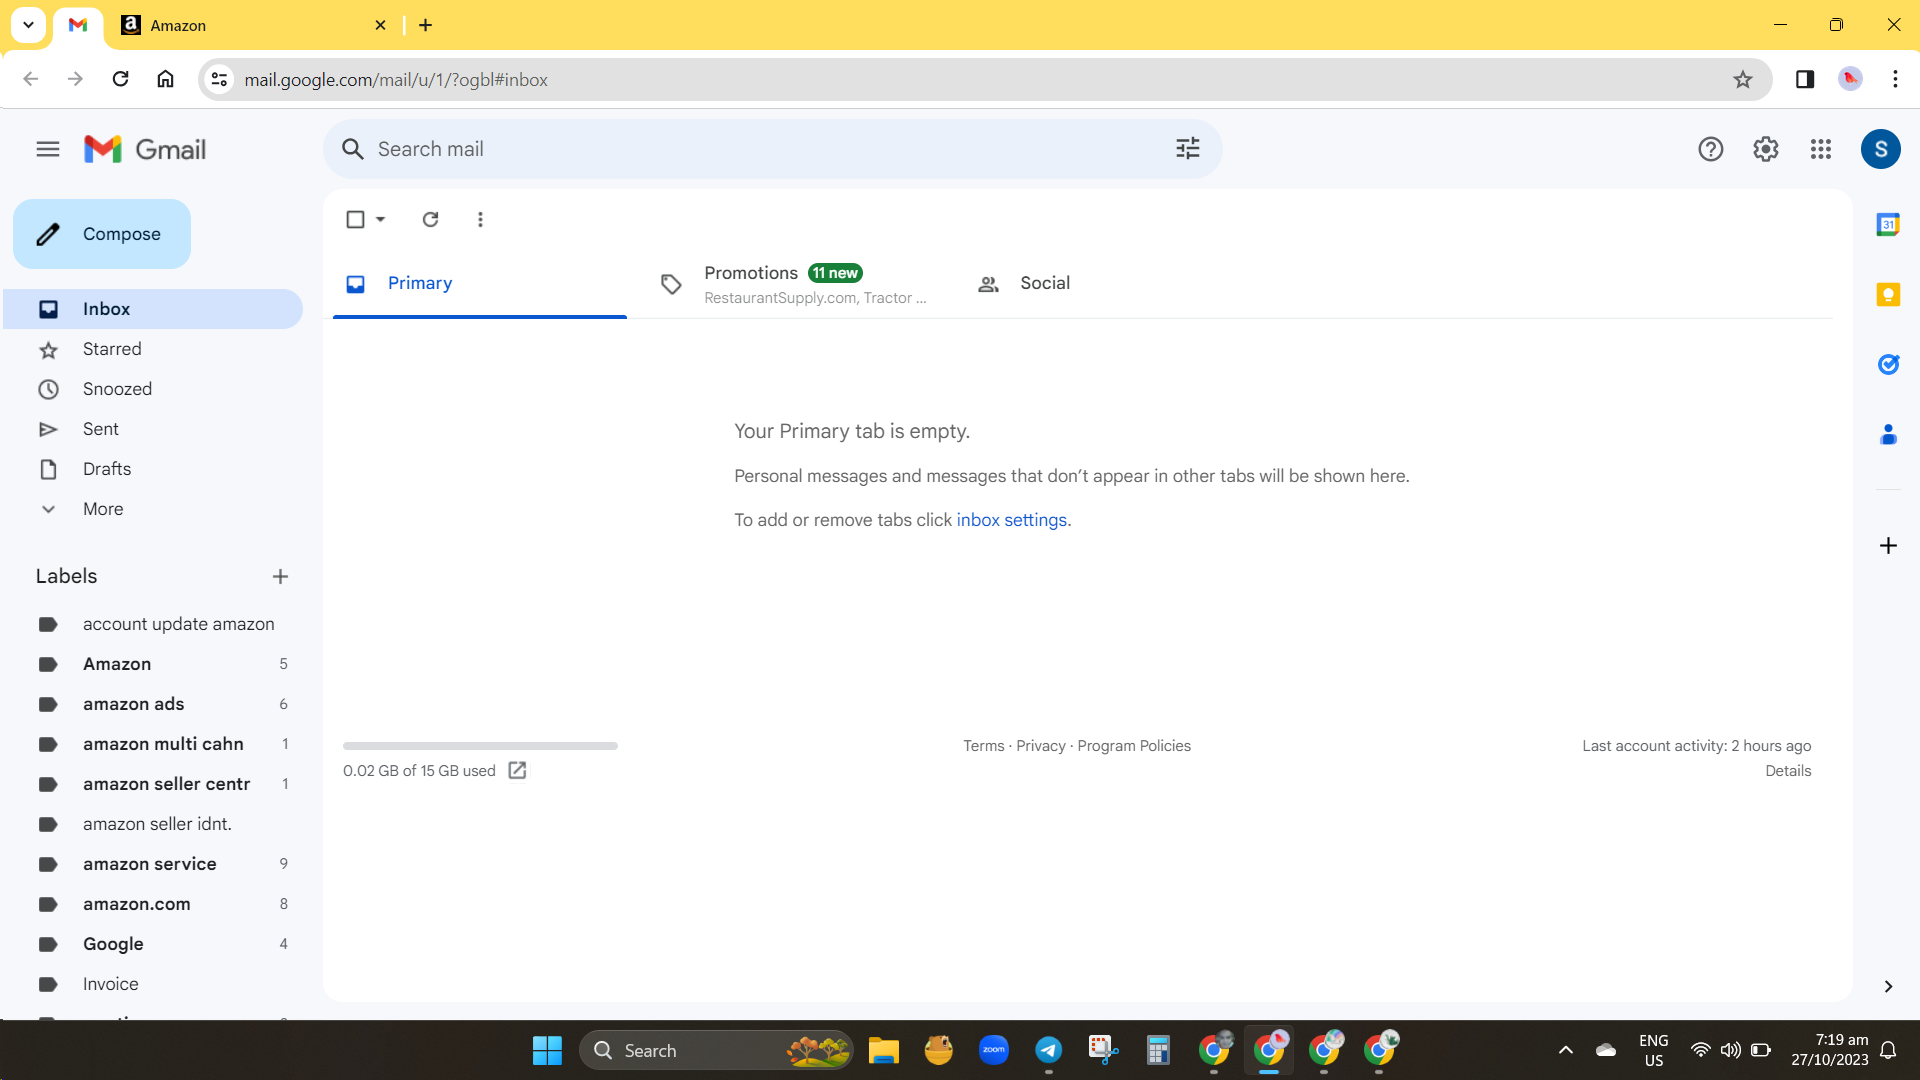The width and height of the screenshot is (1920, 1080).
Task: Open settings gear icon
Action: tap(1765, 149)
